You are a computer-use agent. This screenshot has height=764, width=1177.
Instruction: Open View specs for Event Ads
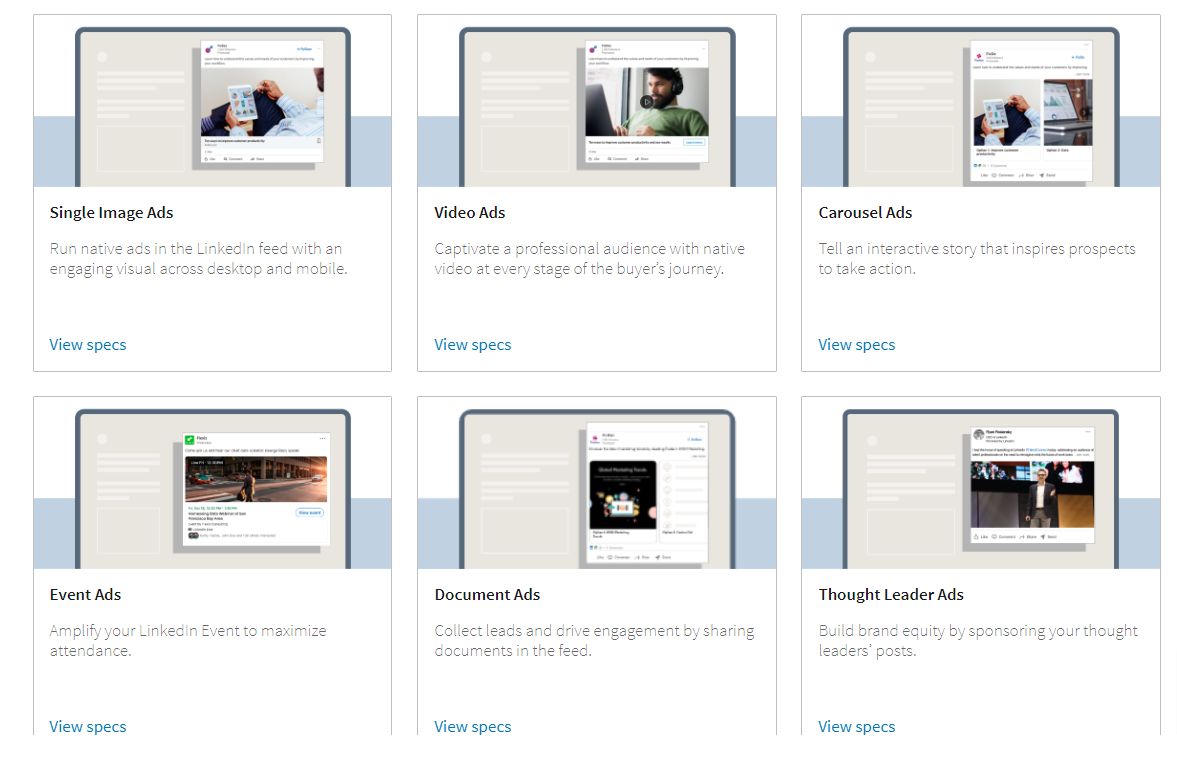click(x=88, y=726)
